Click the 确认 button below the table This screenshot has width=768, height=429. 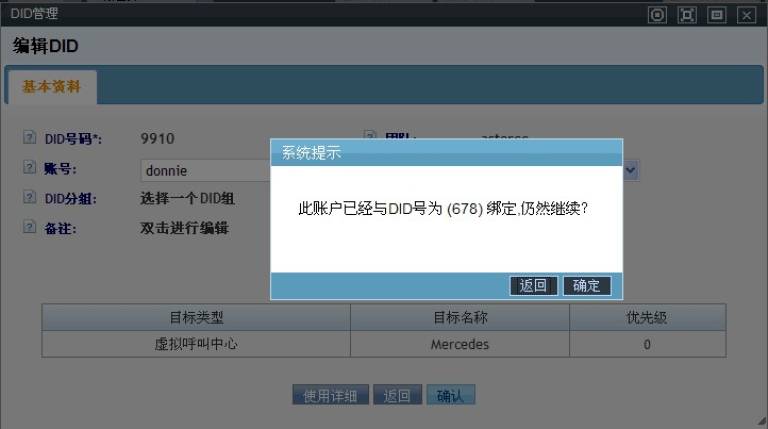click(450, 395)
